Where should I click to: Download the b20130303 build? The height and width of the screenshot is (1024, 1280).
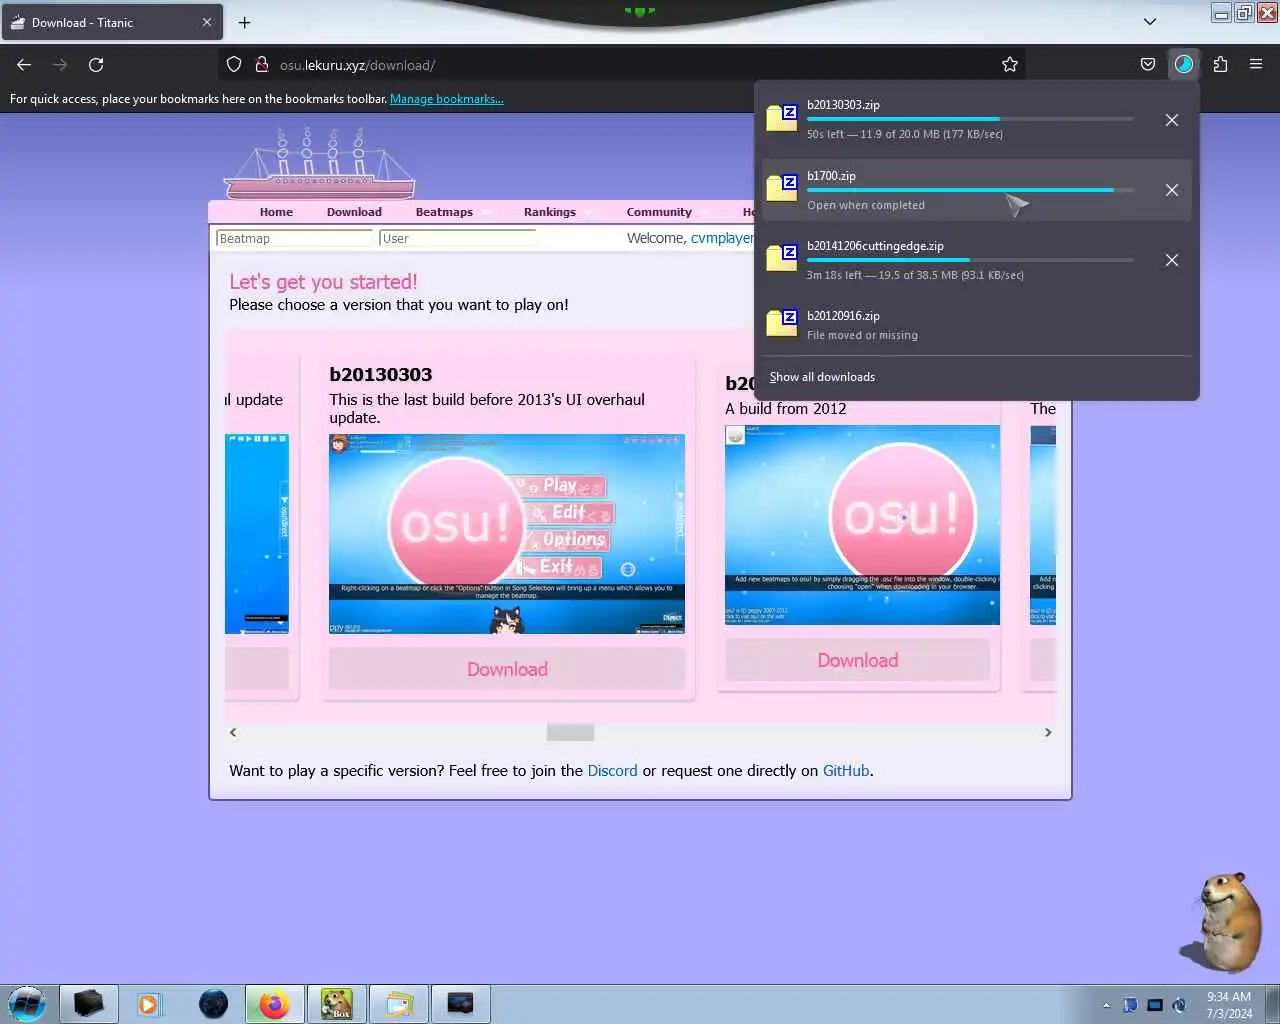point(507,669)
